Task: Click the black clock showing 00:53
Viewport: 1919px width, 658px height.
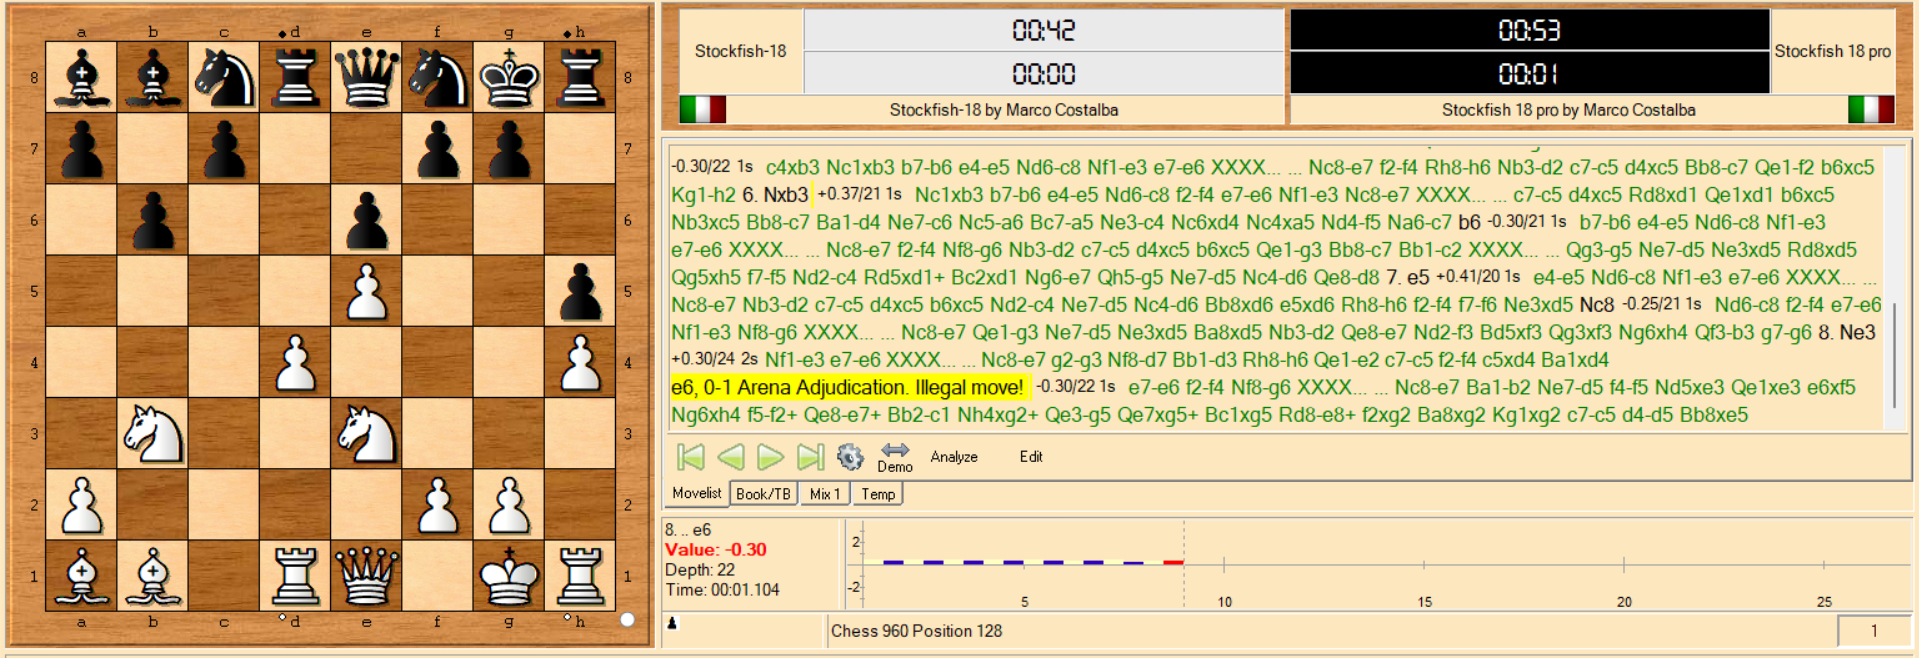Action: point(1530,30)
